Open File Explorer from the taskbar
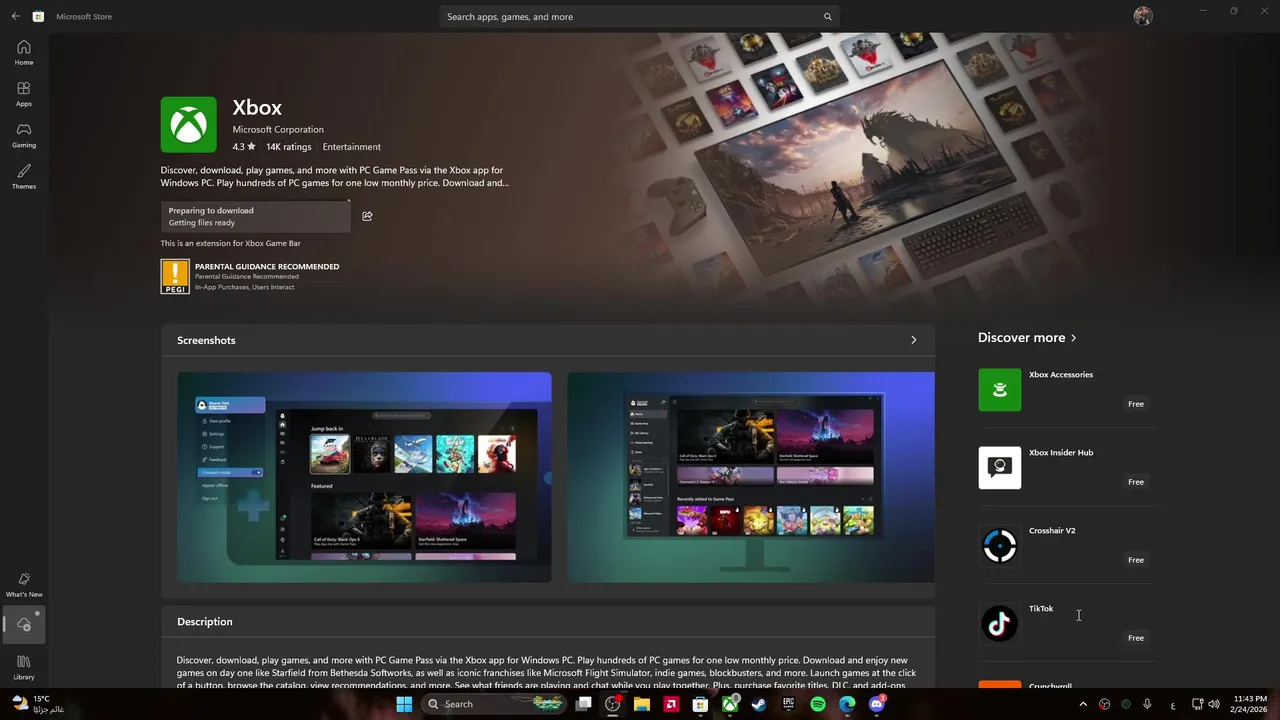Screen dimensions: 1280x720 tap(642, 704)
